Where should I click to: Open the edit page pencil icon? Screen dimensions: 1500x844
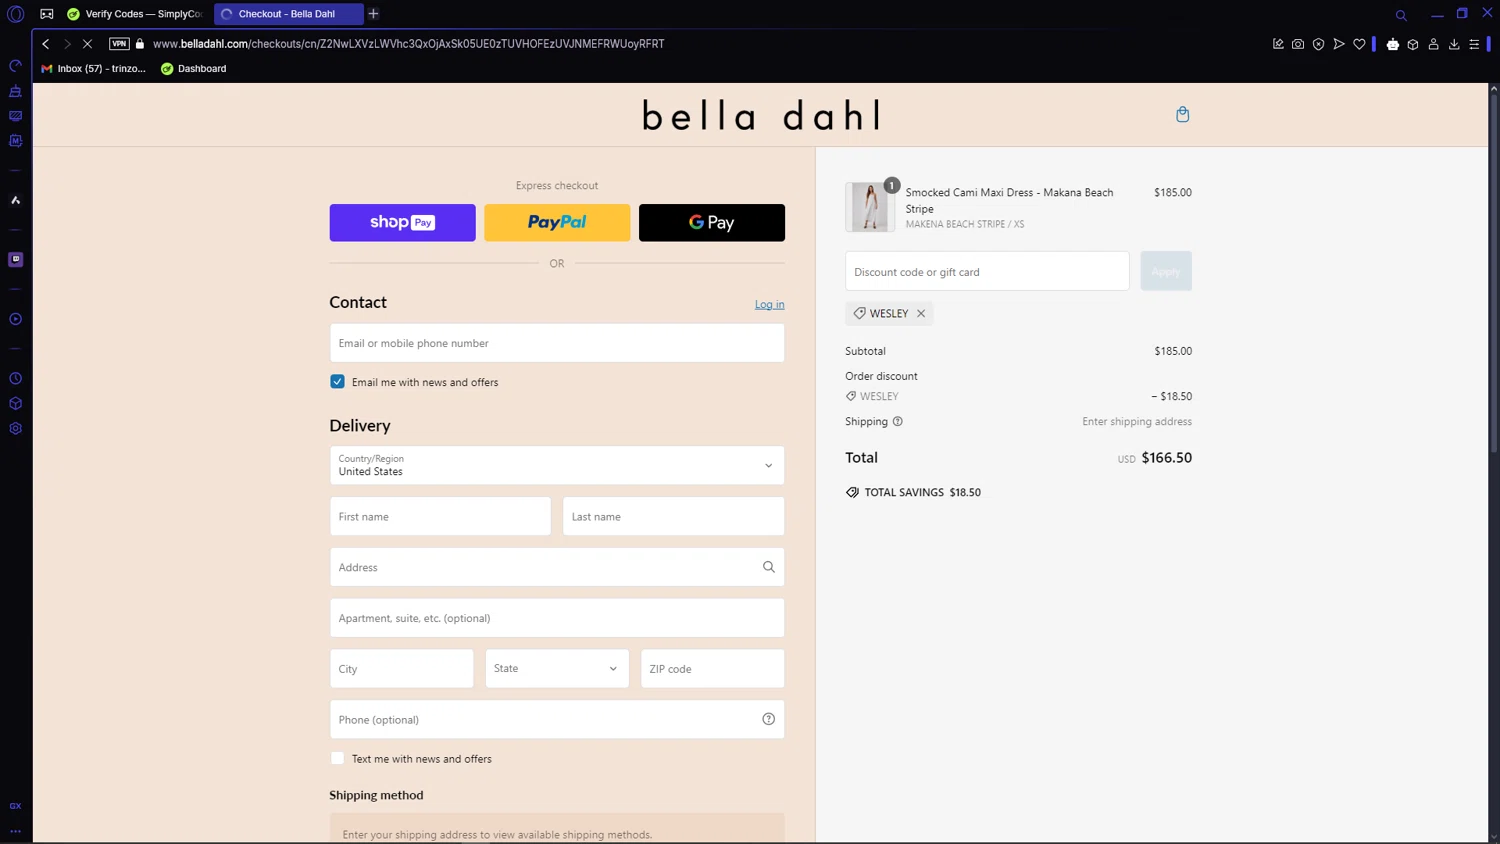1278,44
